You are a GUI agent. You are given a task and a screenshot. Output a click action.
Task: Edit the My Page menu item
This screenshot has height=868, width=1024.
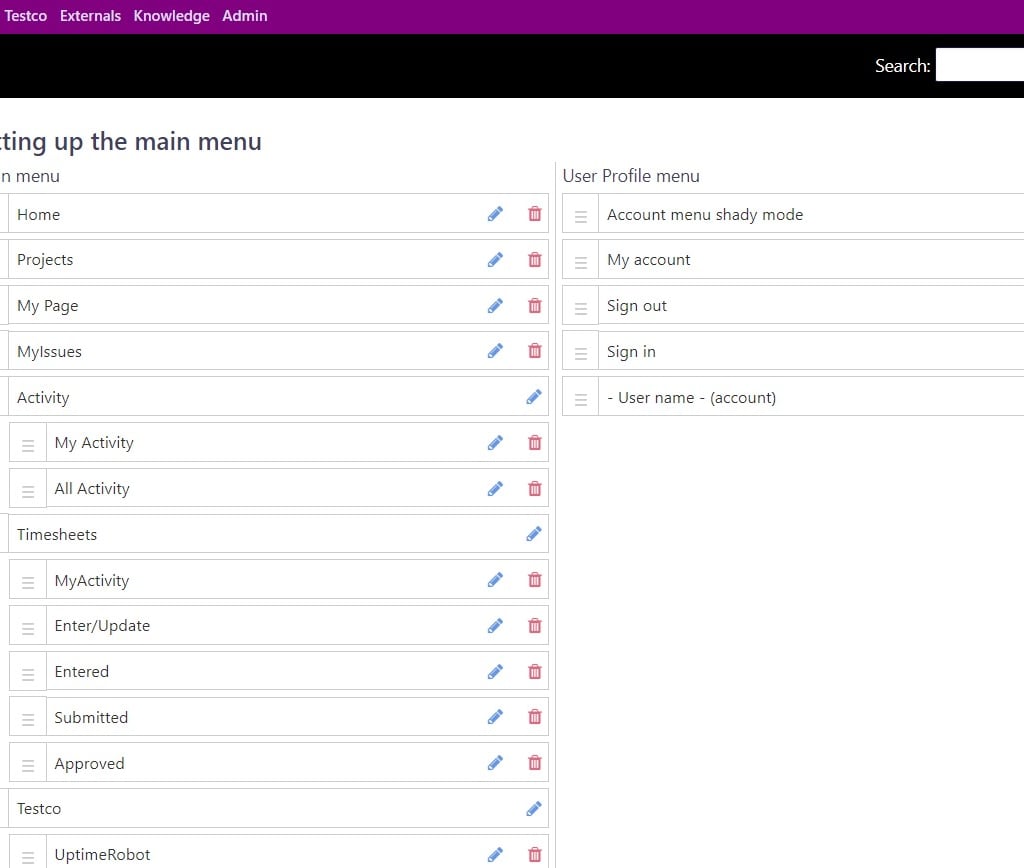click(495, 305)
